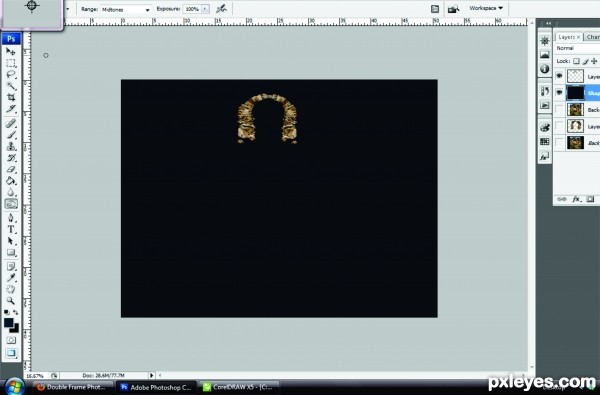Open CorelDRAW X5 from taskbar
600x395 pixels.
tap(239, 387)
